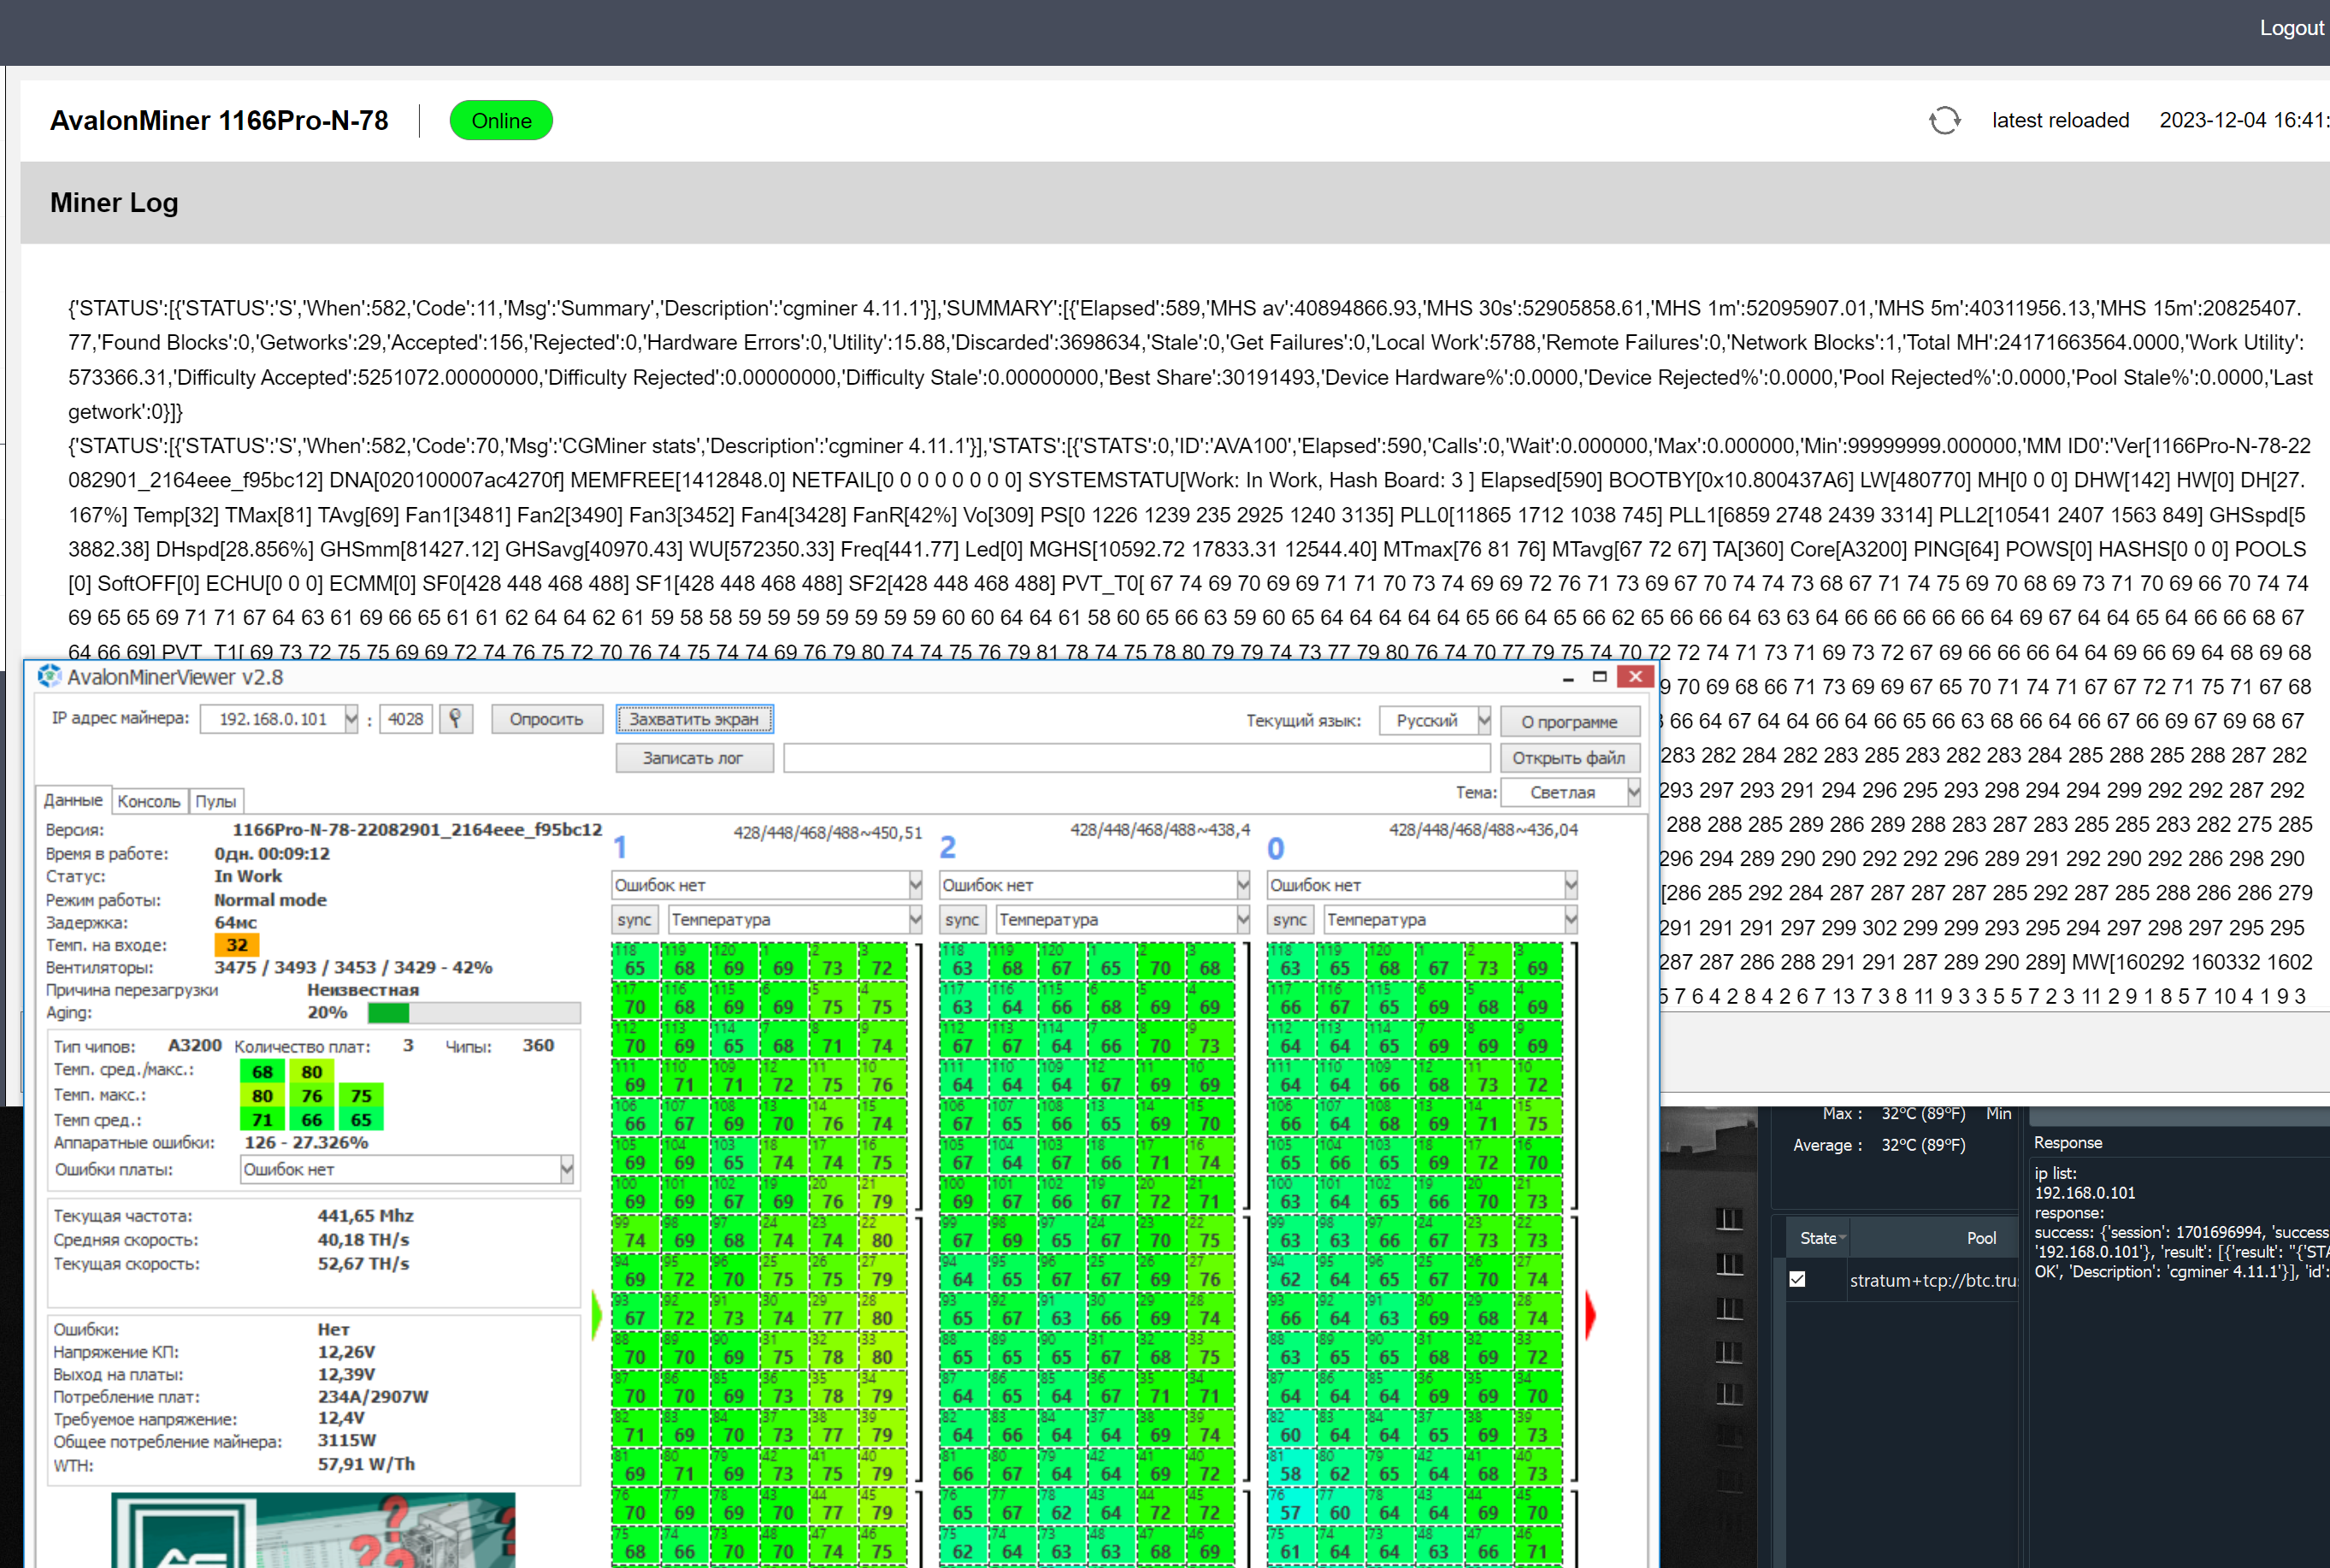Viewport: 2330px width, 1568px height.
Task: Click the stratum+tcp://btc pool entry
Action: point(1932,1280)
